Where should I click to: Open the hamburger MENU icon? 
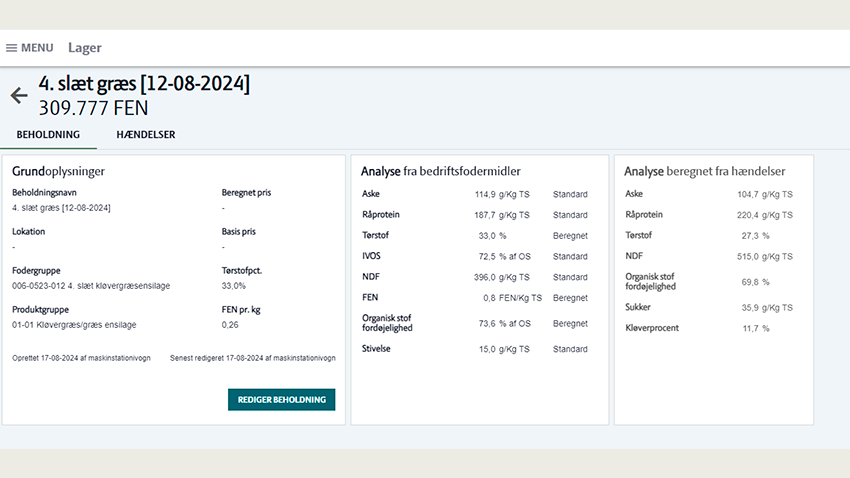click(12, 48)
